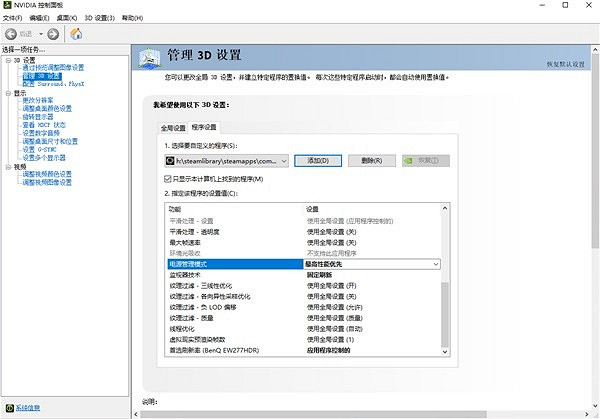Open the back history dropdown arrow
The width and height of the screenshot is (600, 419).
[x=41, y=34]
